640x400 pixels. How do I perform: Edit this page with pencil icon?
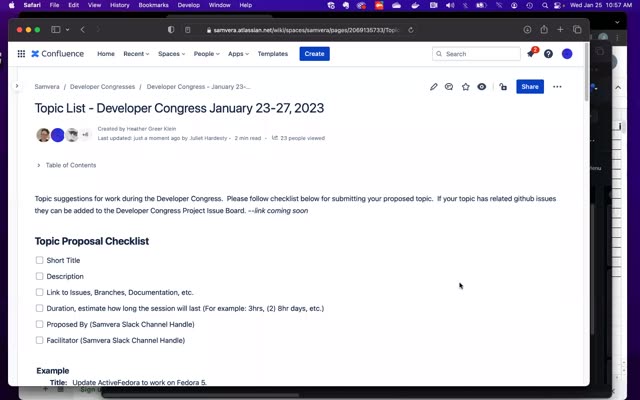pyautogui.click(x=433, y=87)
